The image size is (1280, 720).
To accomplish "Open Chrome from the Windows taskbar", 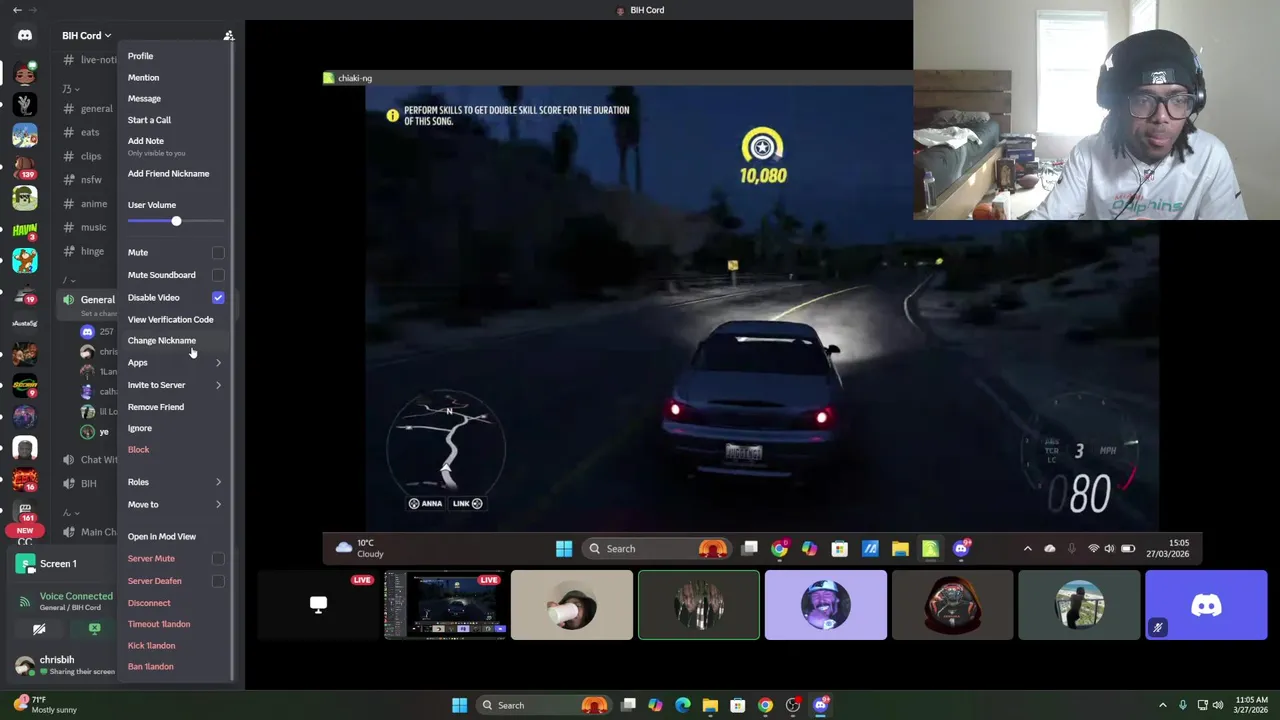I will 765,705.
